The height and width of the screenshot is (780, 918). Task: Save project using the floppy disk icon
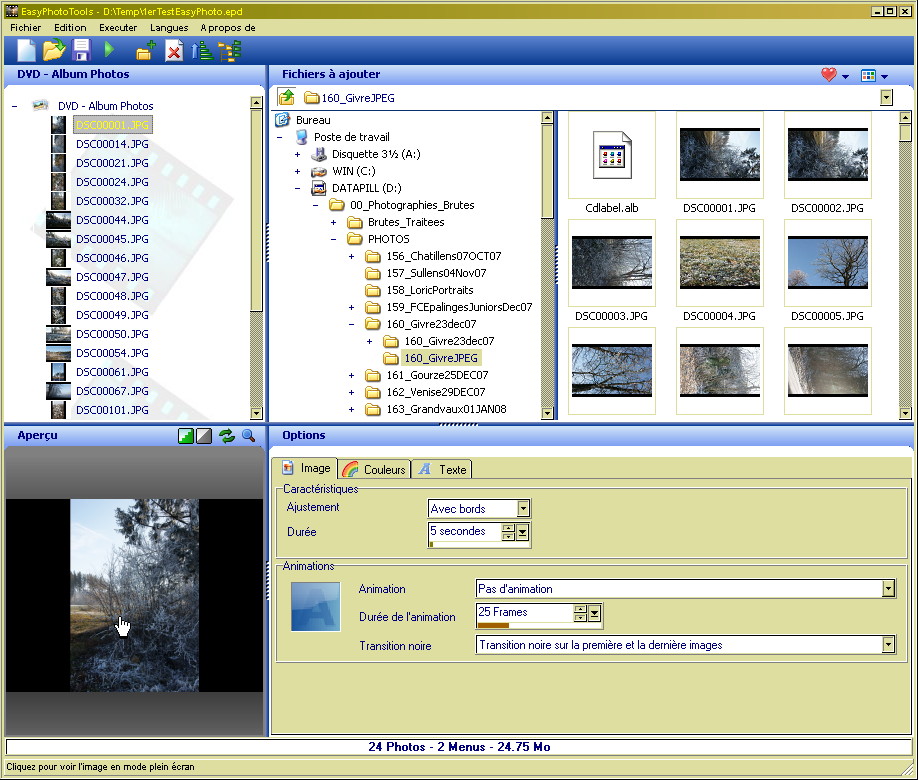81,50
